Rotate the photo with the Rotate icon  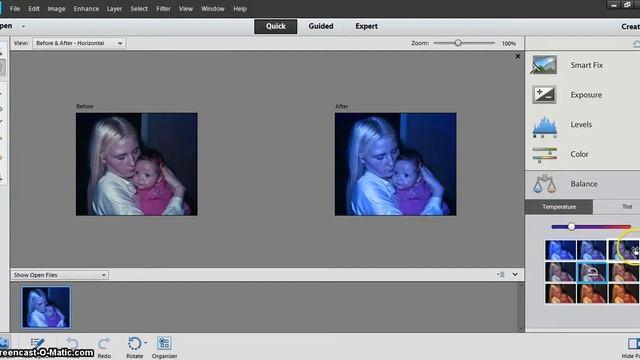click(x=134, y=344)
